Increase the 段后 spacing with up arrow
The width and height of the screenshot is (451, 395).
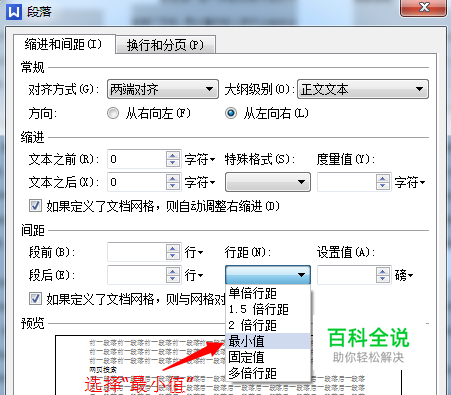tap(173, 271)
